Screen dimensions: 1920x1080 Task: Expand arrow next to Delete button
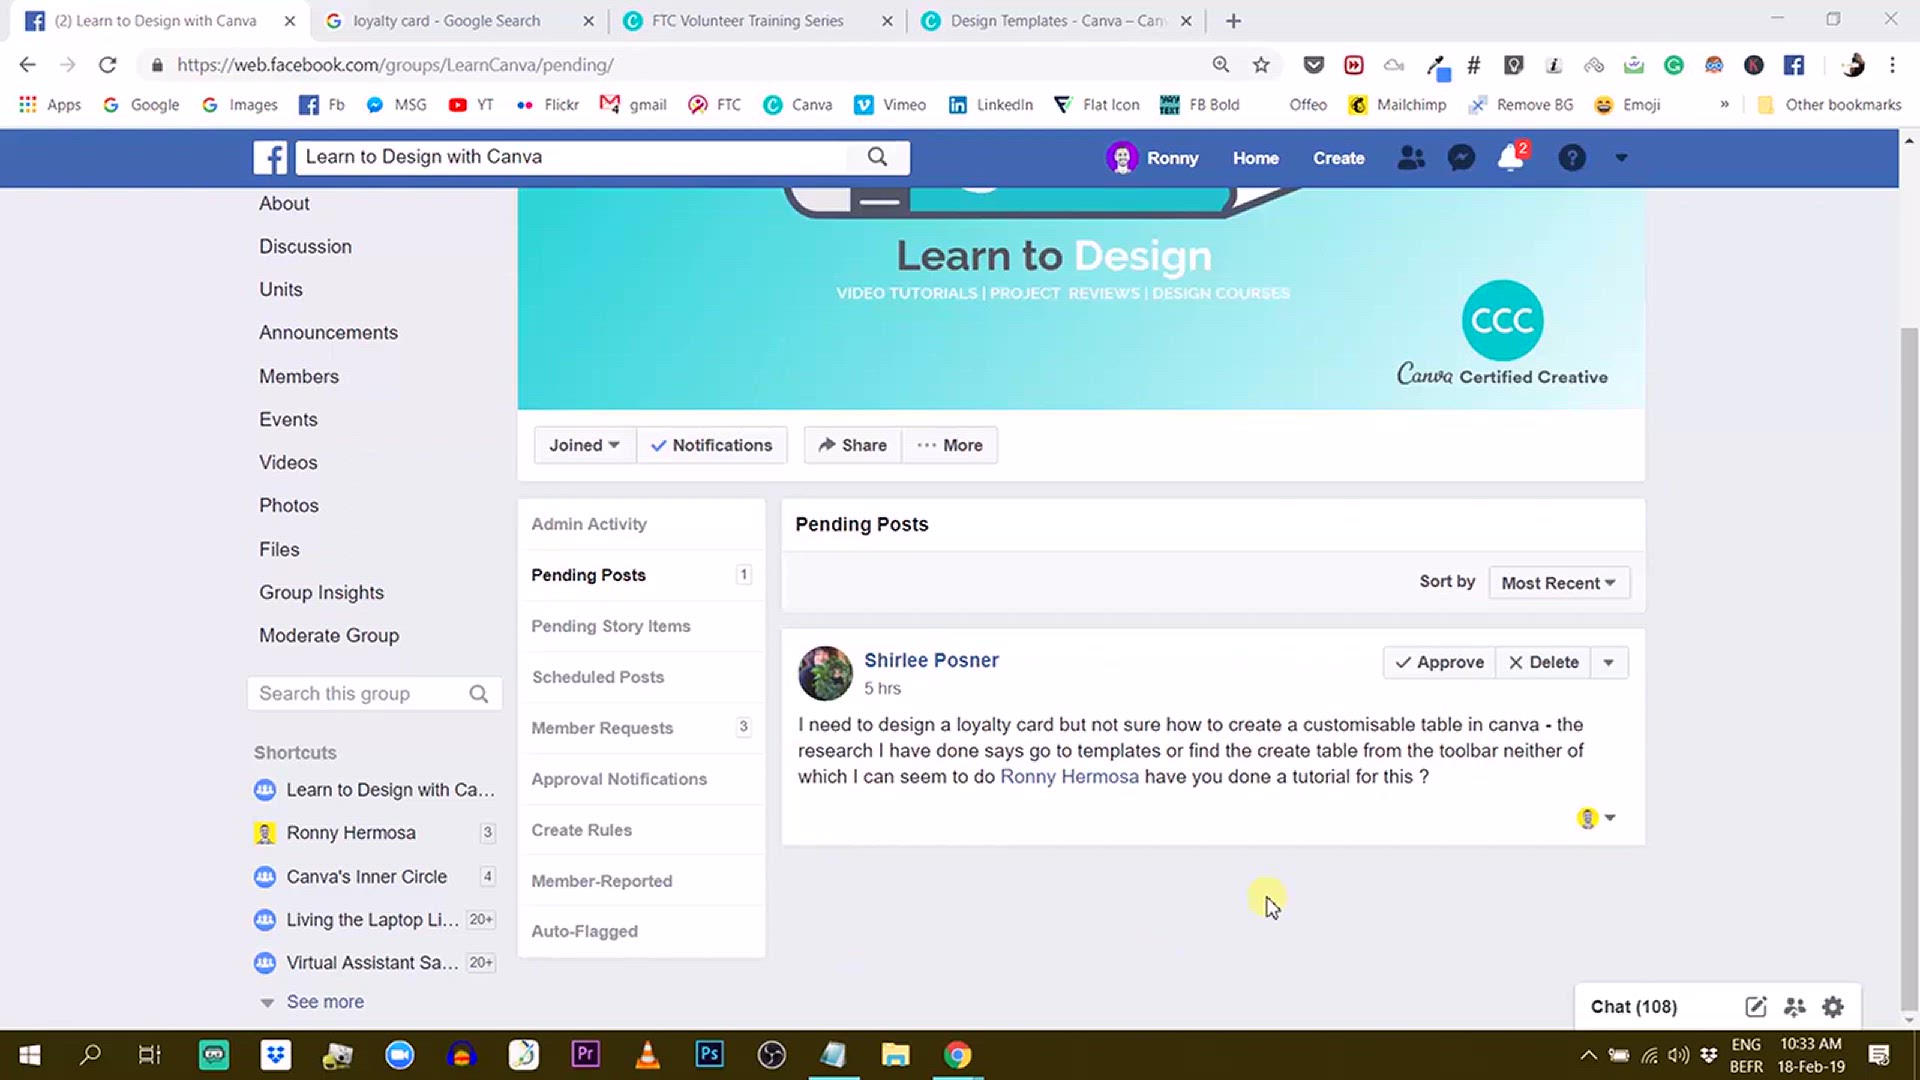[x=1609, y=662]
